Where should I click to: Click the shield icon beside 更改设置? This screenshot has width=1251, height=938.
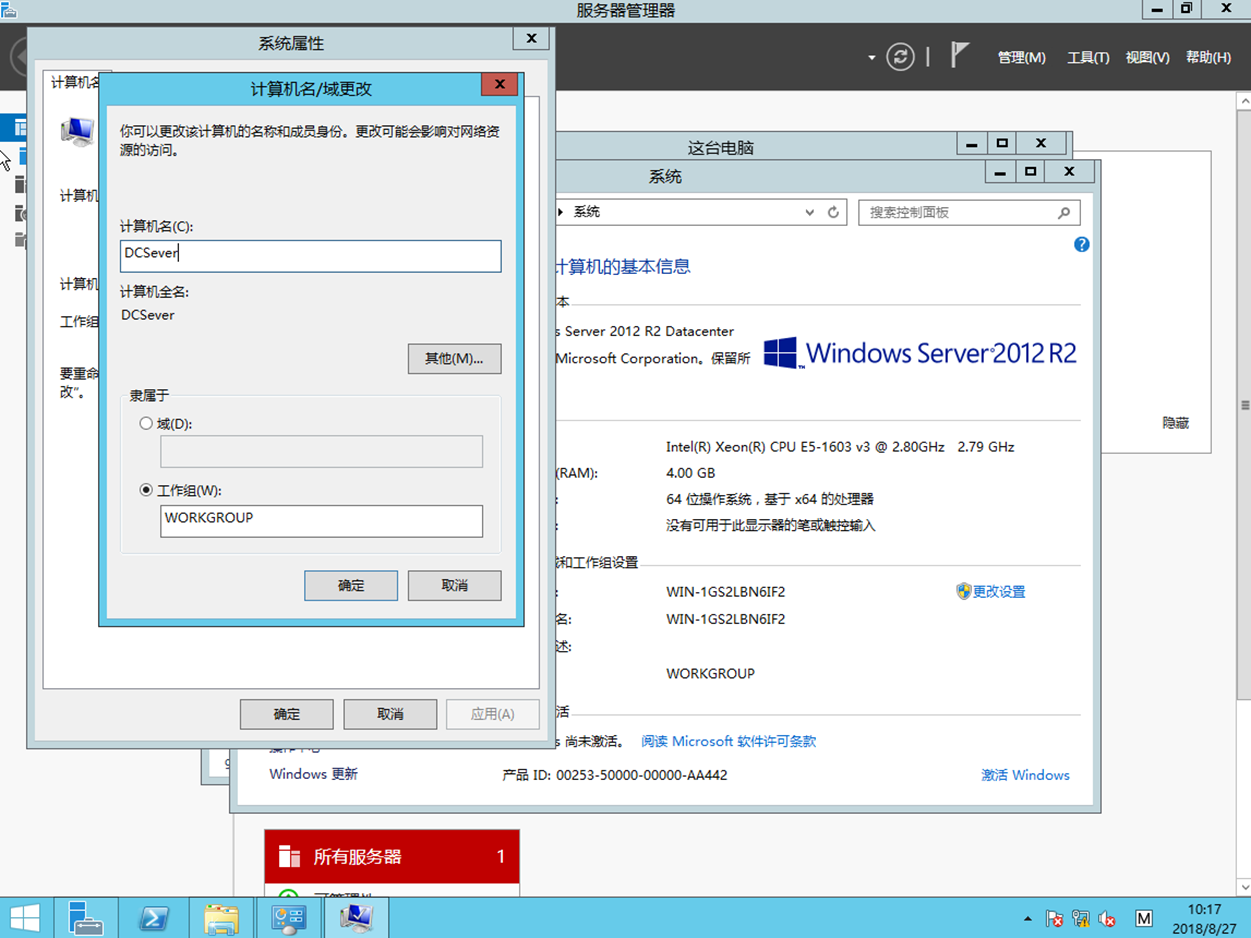964,591
